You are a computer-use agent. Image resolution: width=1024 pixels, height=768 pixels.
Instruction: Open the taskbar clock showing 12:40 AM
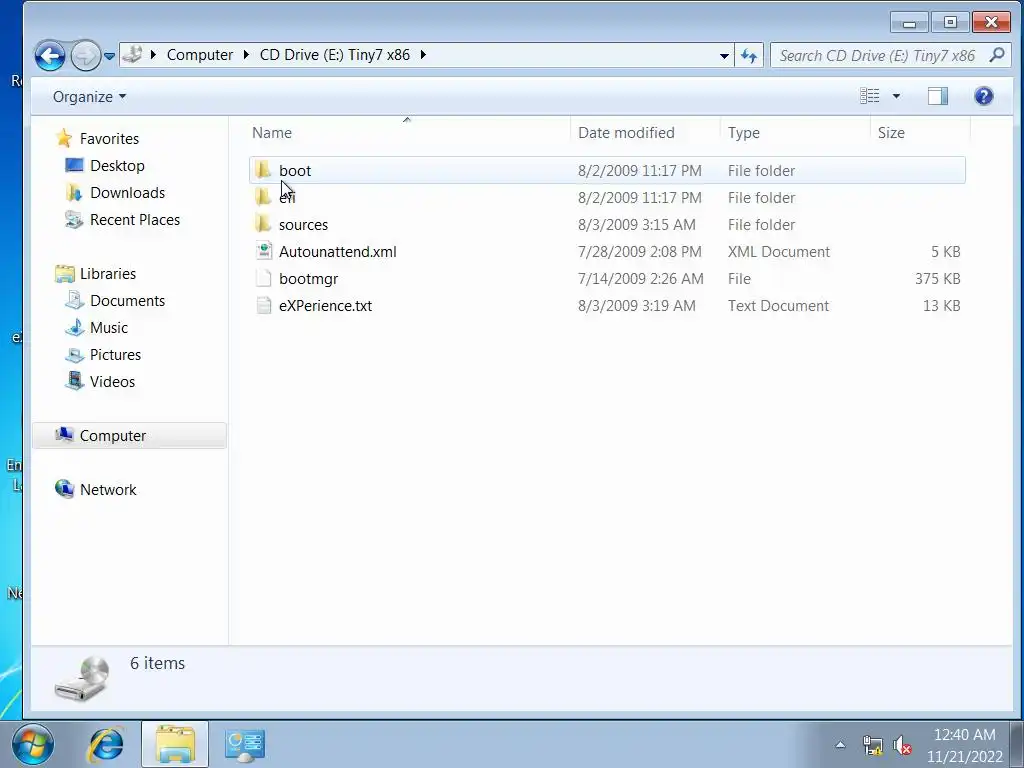[965, 745]
